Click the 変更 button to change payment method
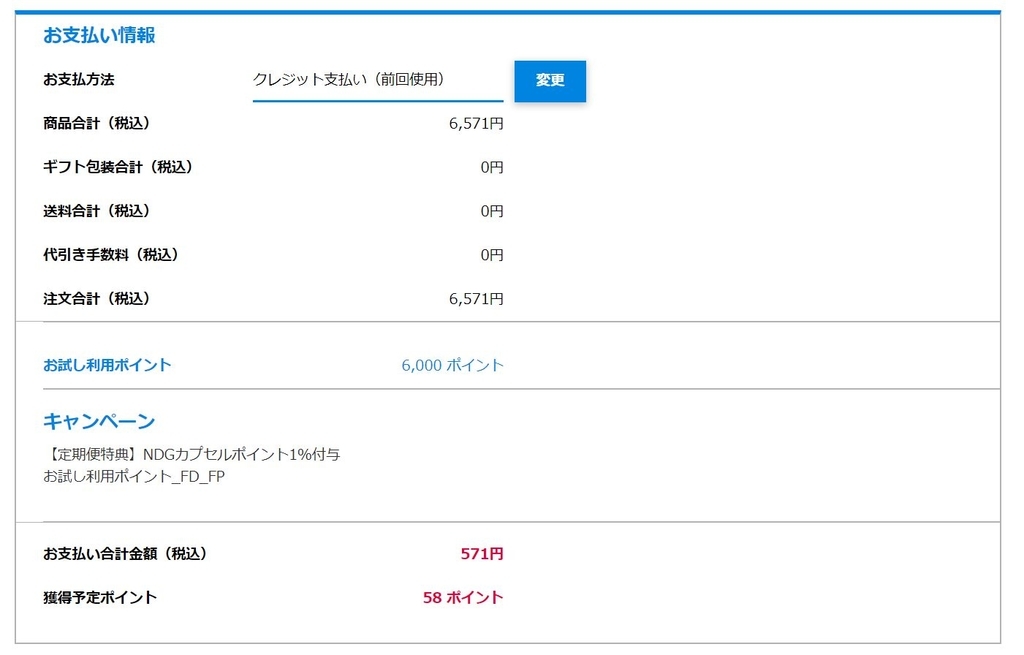This screenshot has height=655, width=1024. [549, 81]
